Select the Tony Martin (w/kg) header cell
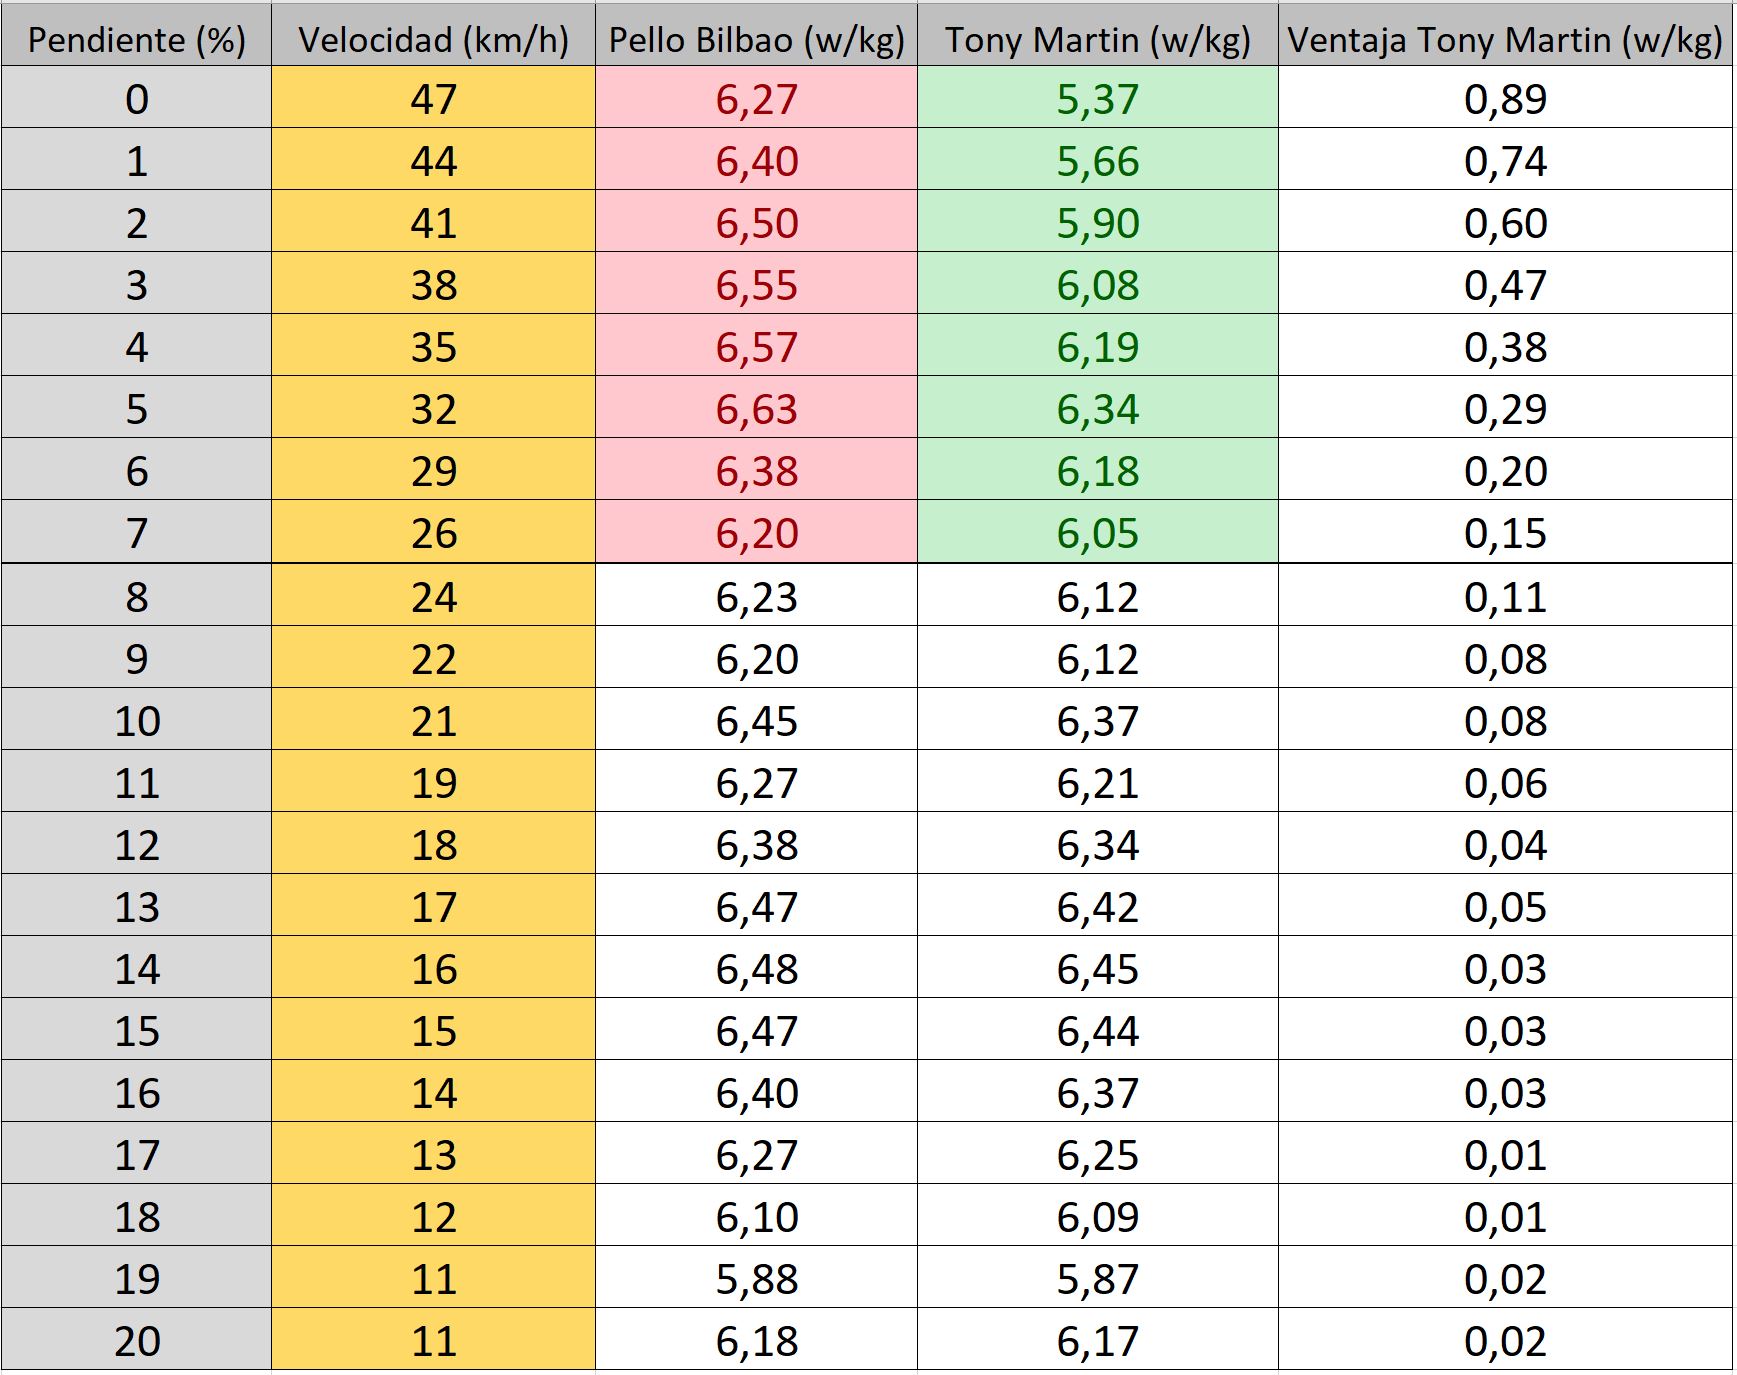 [x=1097, y=40]
